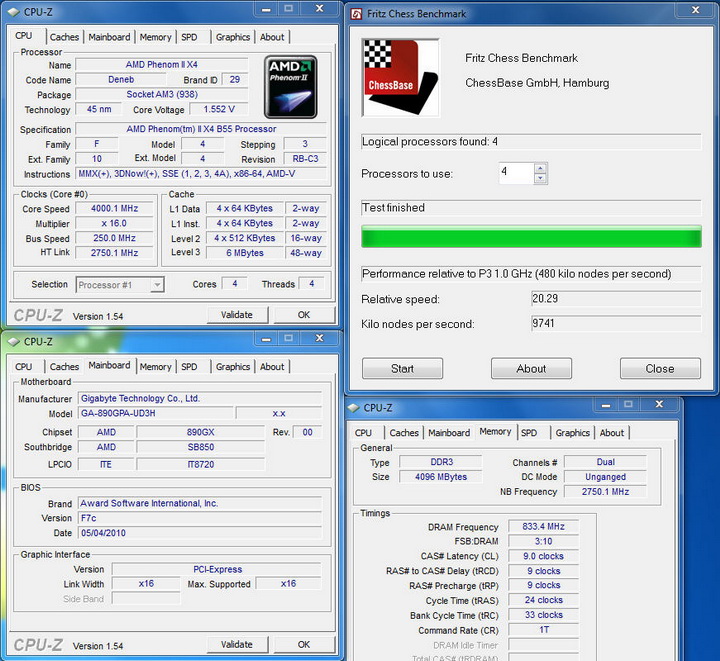Click the ChessBase logo image
Screen dimensions: 720x661
pyautogui.click(x=400, y=78)
